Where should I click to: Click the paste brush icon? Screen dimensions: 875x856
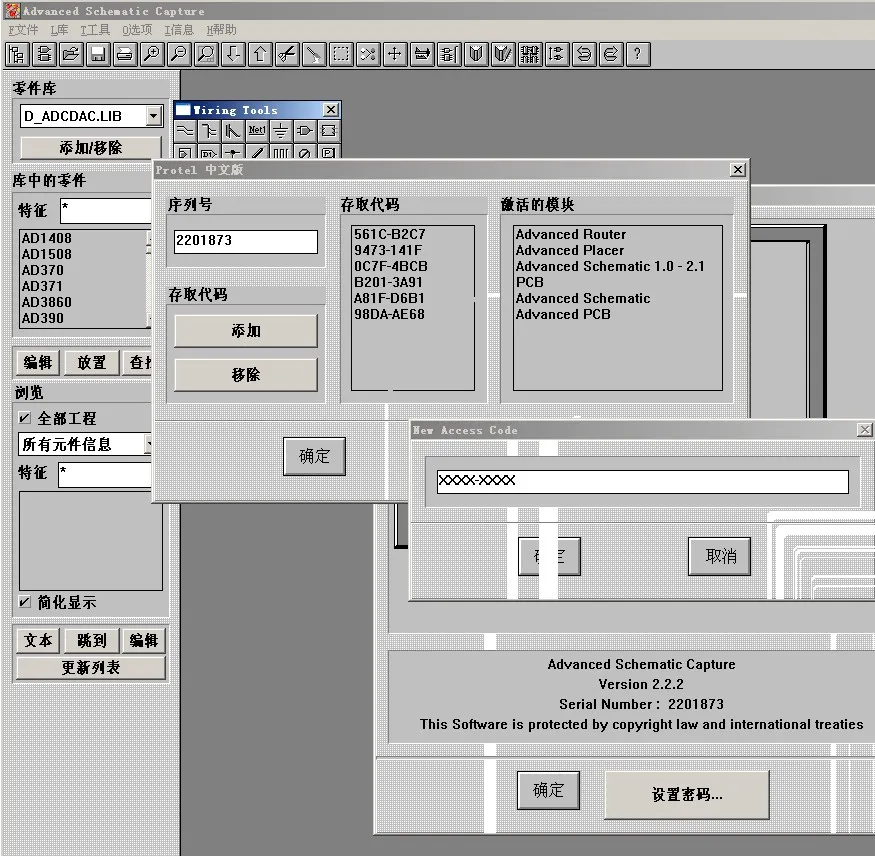(x=314, y=55)
